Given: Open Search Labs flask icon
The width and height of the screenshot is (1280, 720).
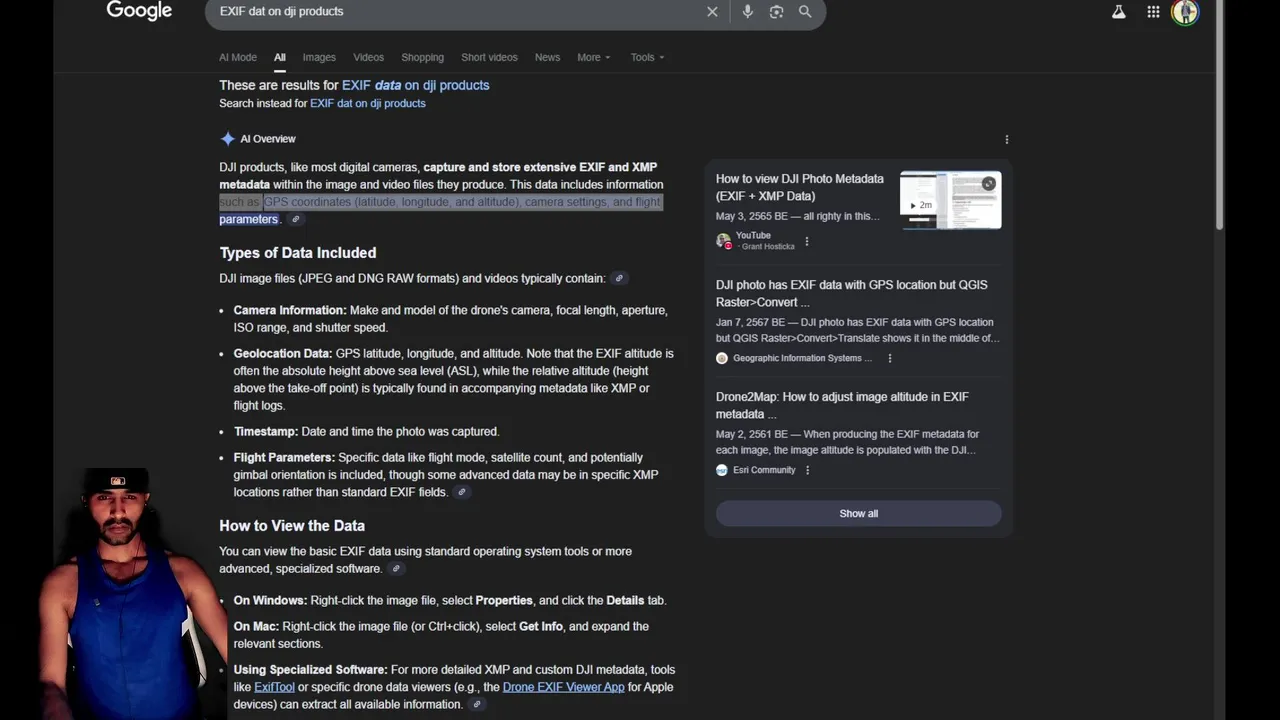Looking at the screenshot, I should tap(1118, 12).
